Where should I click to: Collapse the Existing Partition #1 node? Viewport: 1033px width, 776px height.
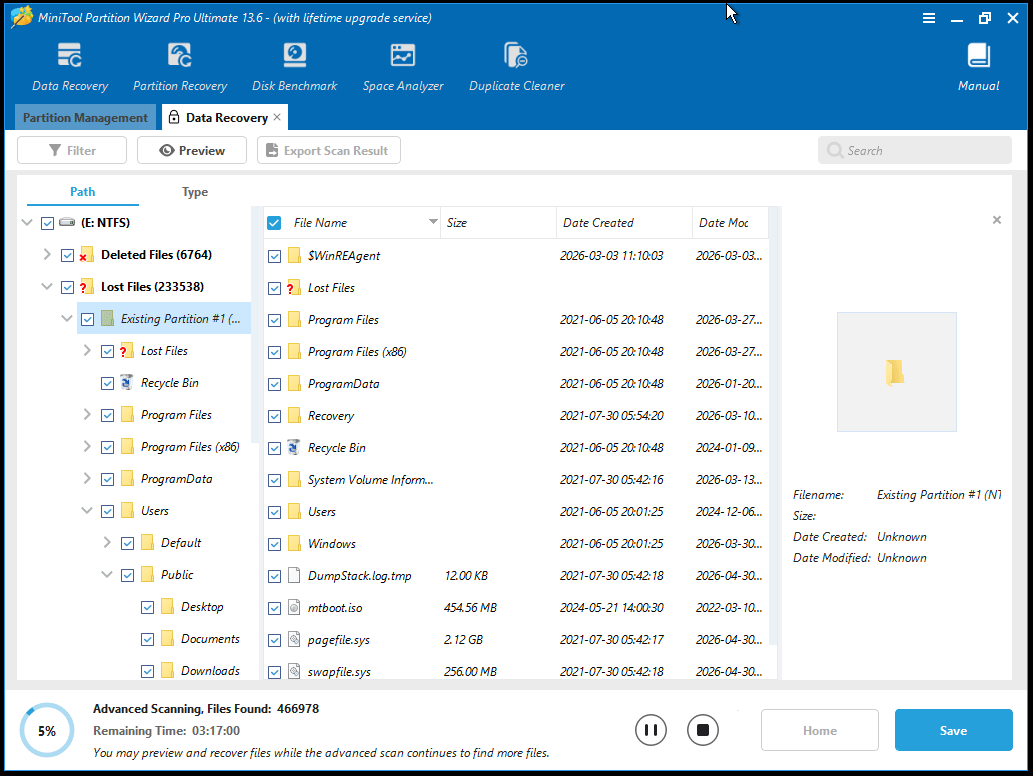(67, 319)
